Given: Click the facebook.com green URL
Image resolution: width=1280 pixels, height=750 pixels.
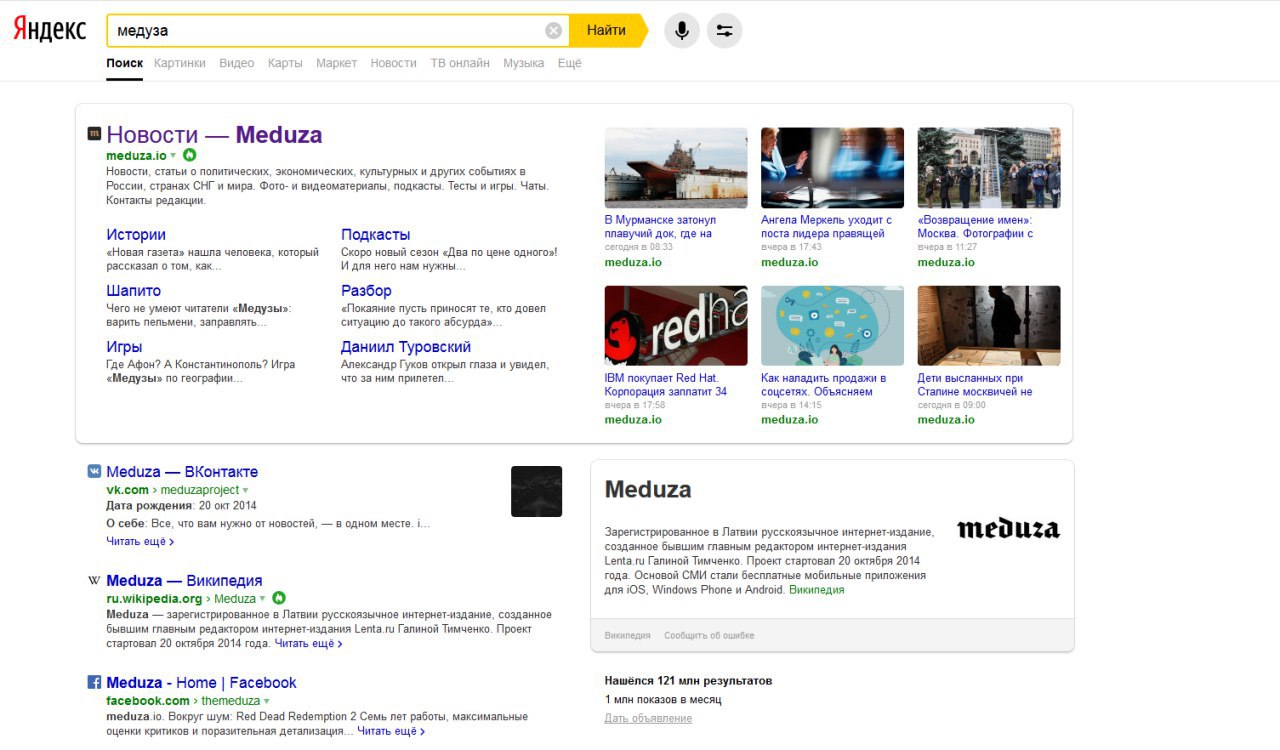Looking at the screenshot, I should click(x=148, y=701).
